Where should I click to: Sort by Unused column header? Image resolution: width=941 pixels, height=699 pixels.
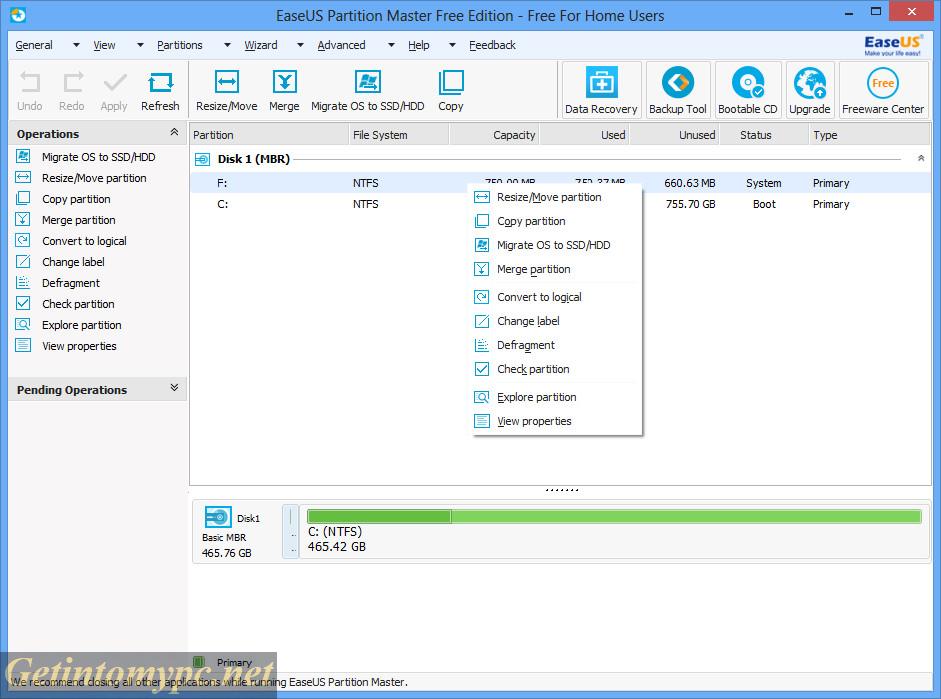coord(674,135)
